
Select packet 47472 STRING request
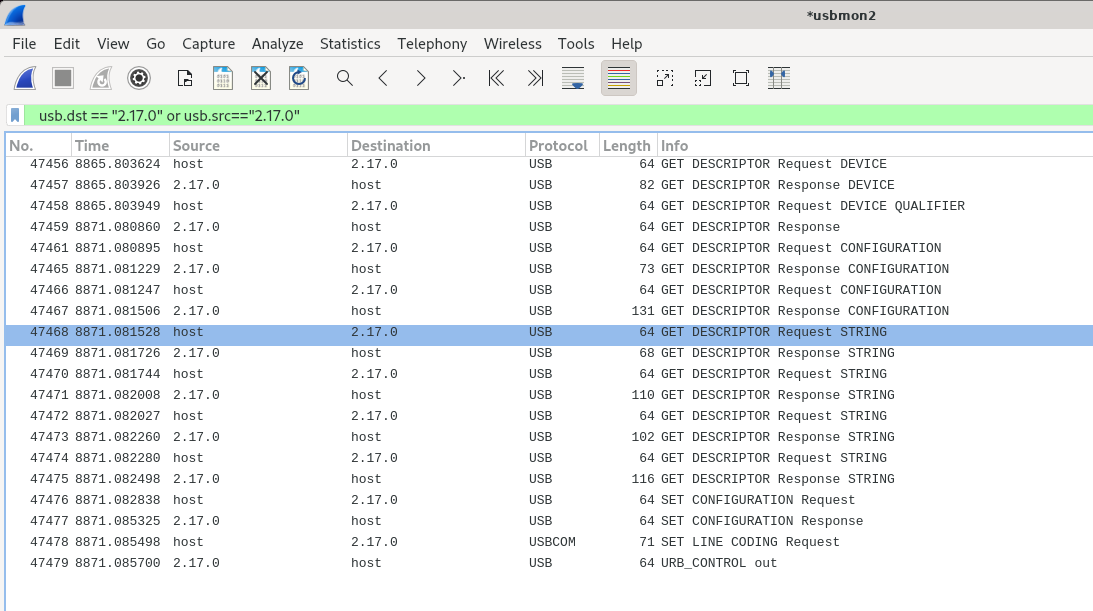(549, 416)
